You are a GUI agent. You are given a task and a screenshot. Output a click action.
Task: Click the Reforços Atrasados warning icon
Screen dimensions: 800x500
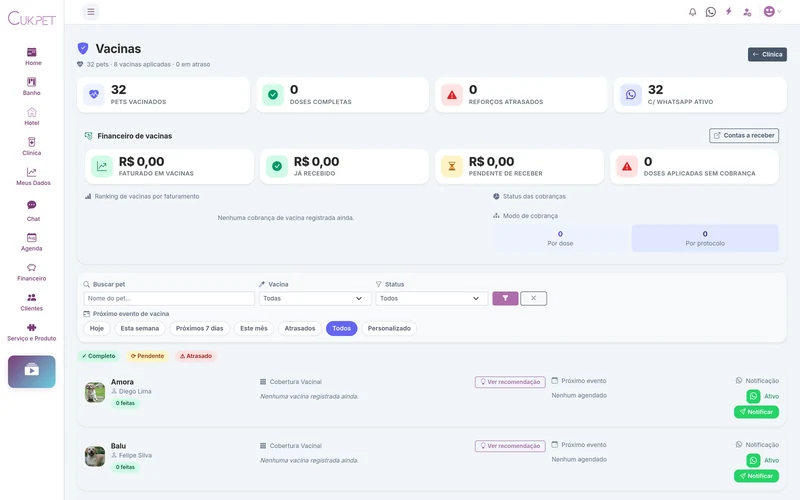452,94
